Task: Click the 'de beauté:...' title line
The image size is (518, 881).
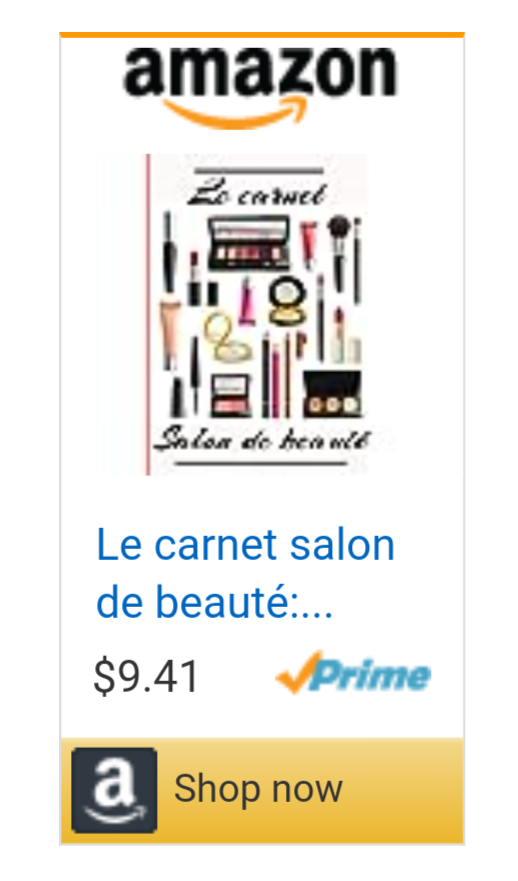Action: click(x=215, y=601)
